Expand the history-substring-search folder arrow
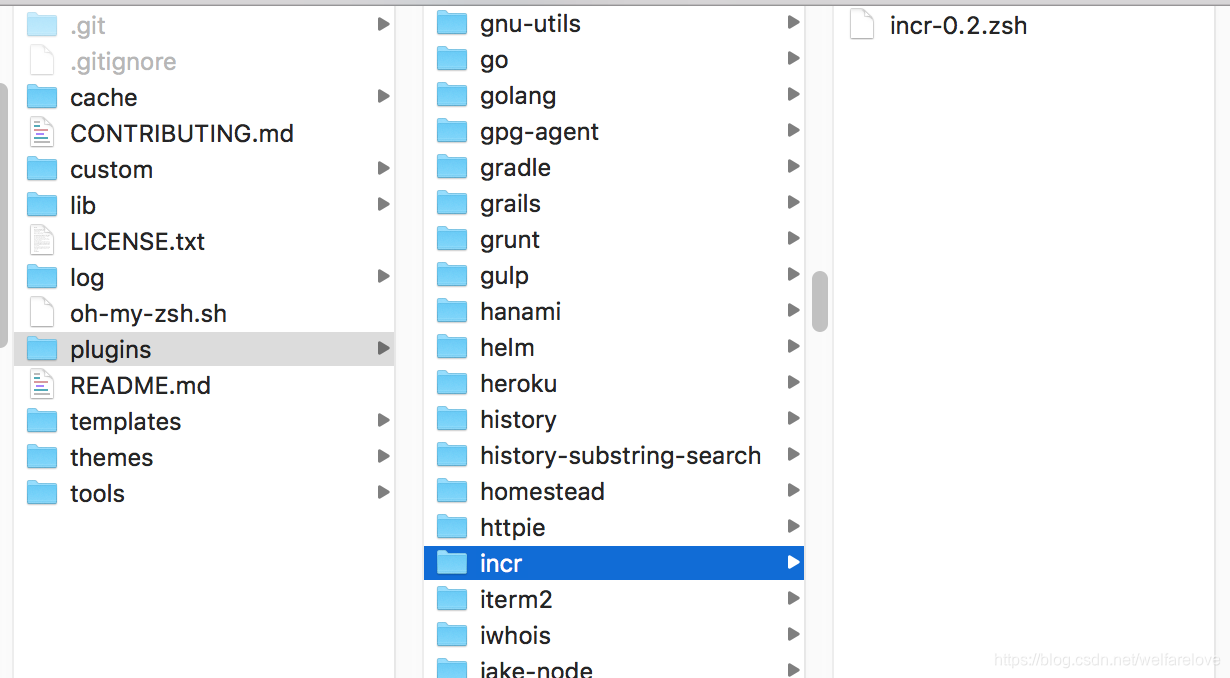1230x678 pixels. coord(793,454)
